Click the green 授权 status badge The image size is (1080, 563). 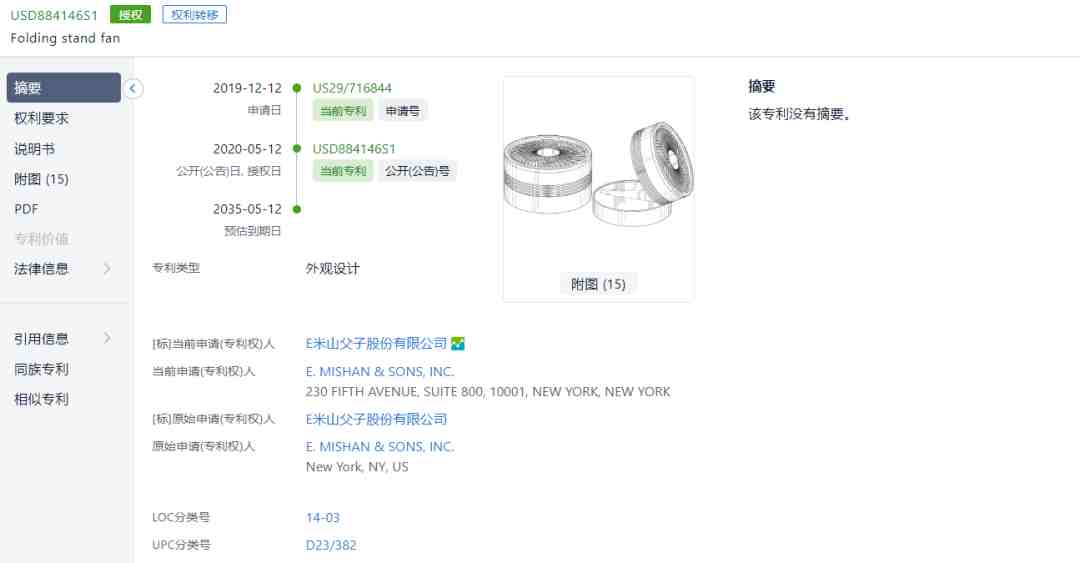[130, 14]
